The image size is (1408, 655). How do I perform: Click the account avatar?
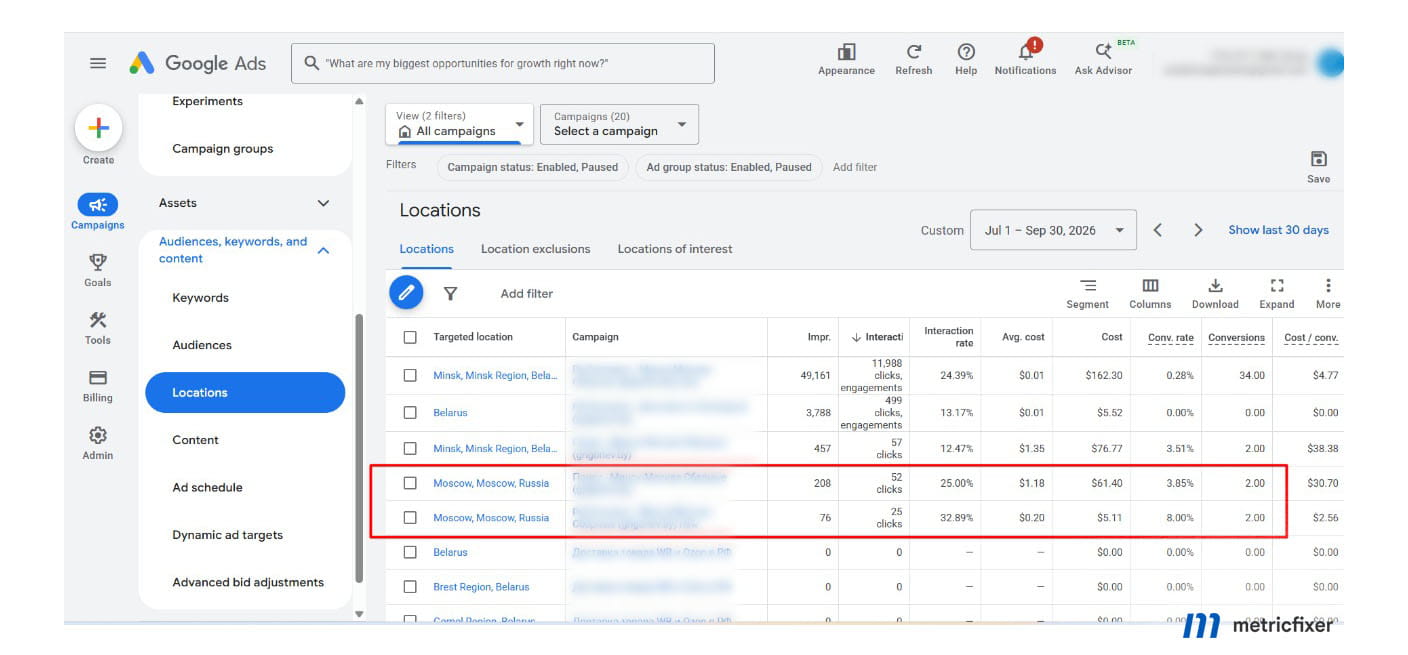1329,63
